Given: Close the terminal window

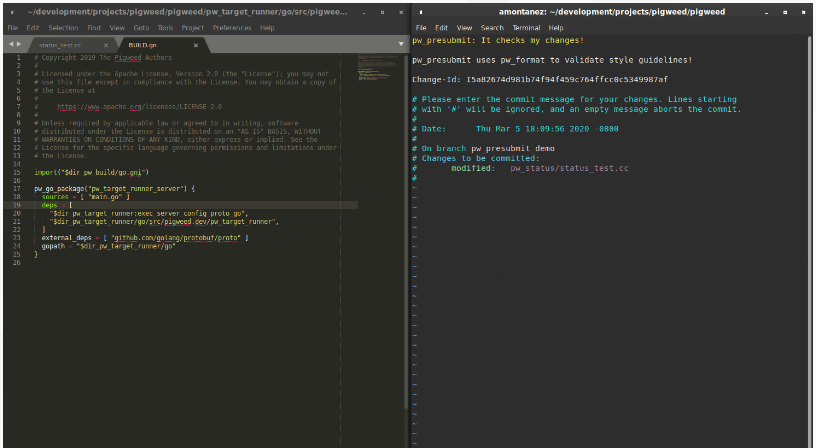Looking at the screenshot, I should click(x=804, y=12).
